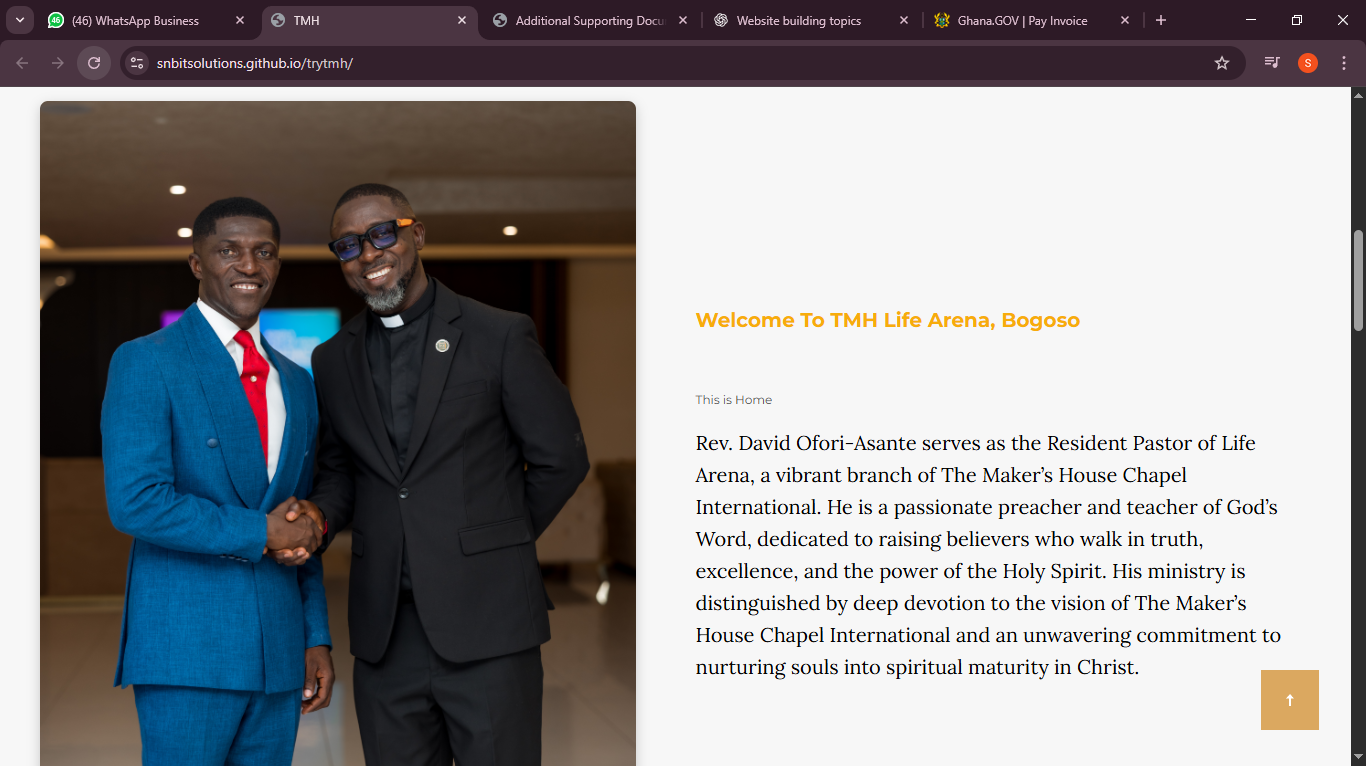Open the media control icon

tap(1272, 63)
